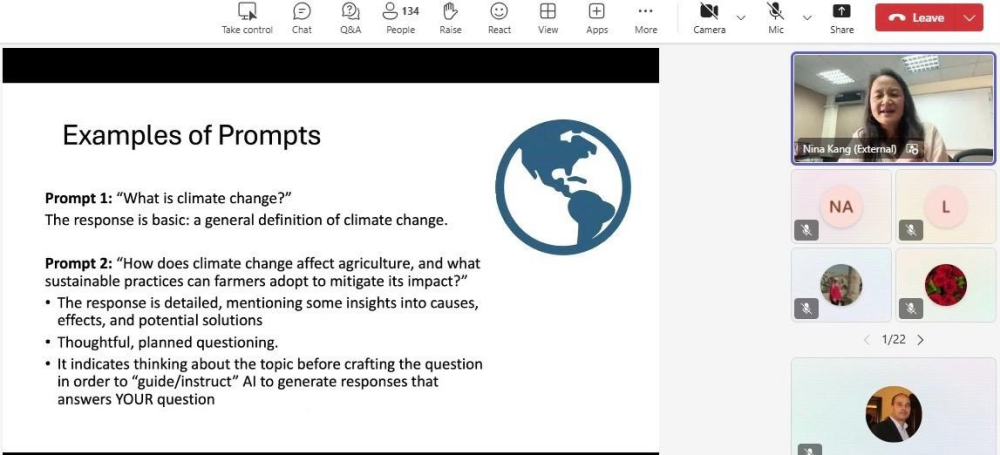Viewport: 1000px width, 455px height.
Task: Go to previous participant gallery page
Action: (866, 340)
